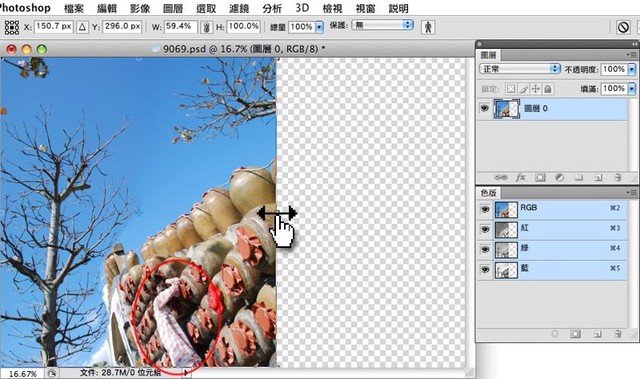Image resolution: width=640 pixels, height=379 pixels.
Task: Open the 選取 menu
Action: tap(206, 8)
